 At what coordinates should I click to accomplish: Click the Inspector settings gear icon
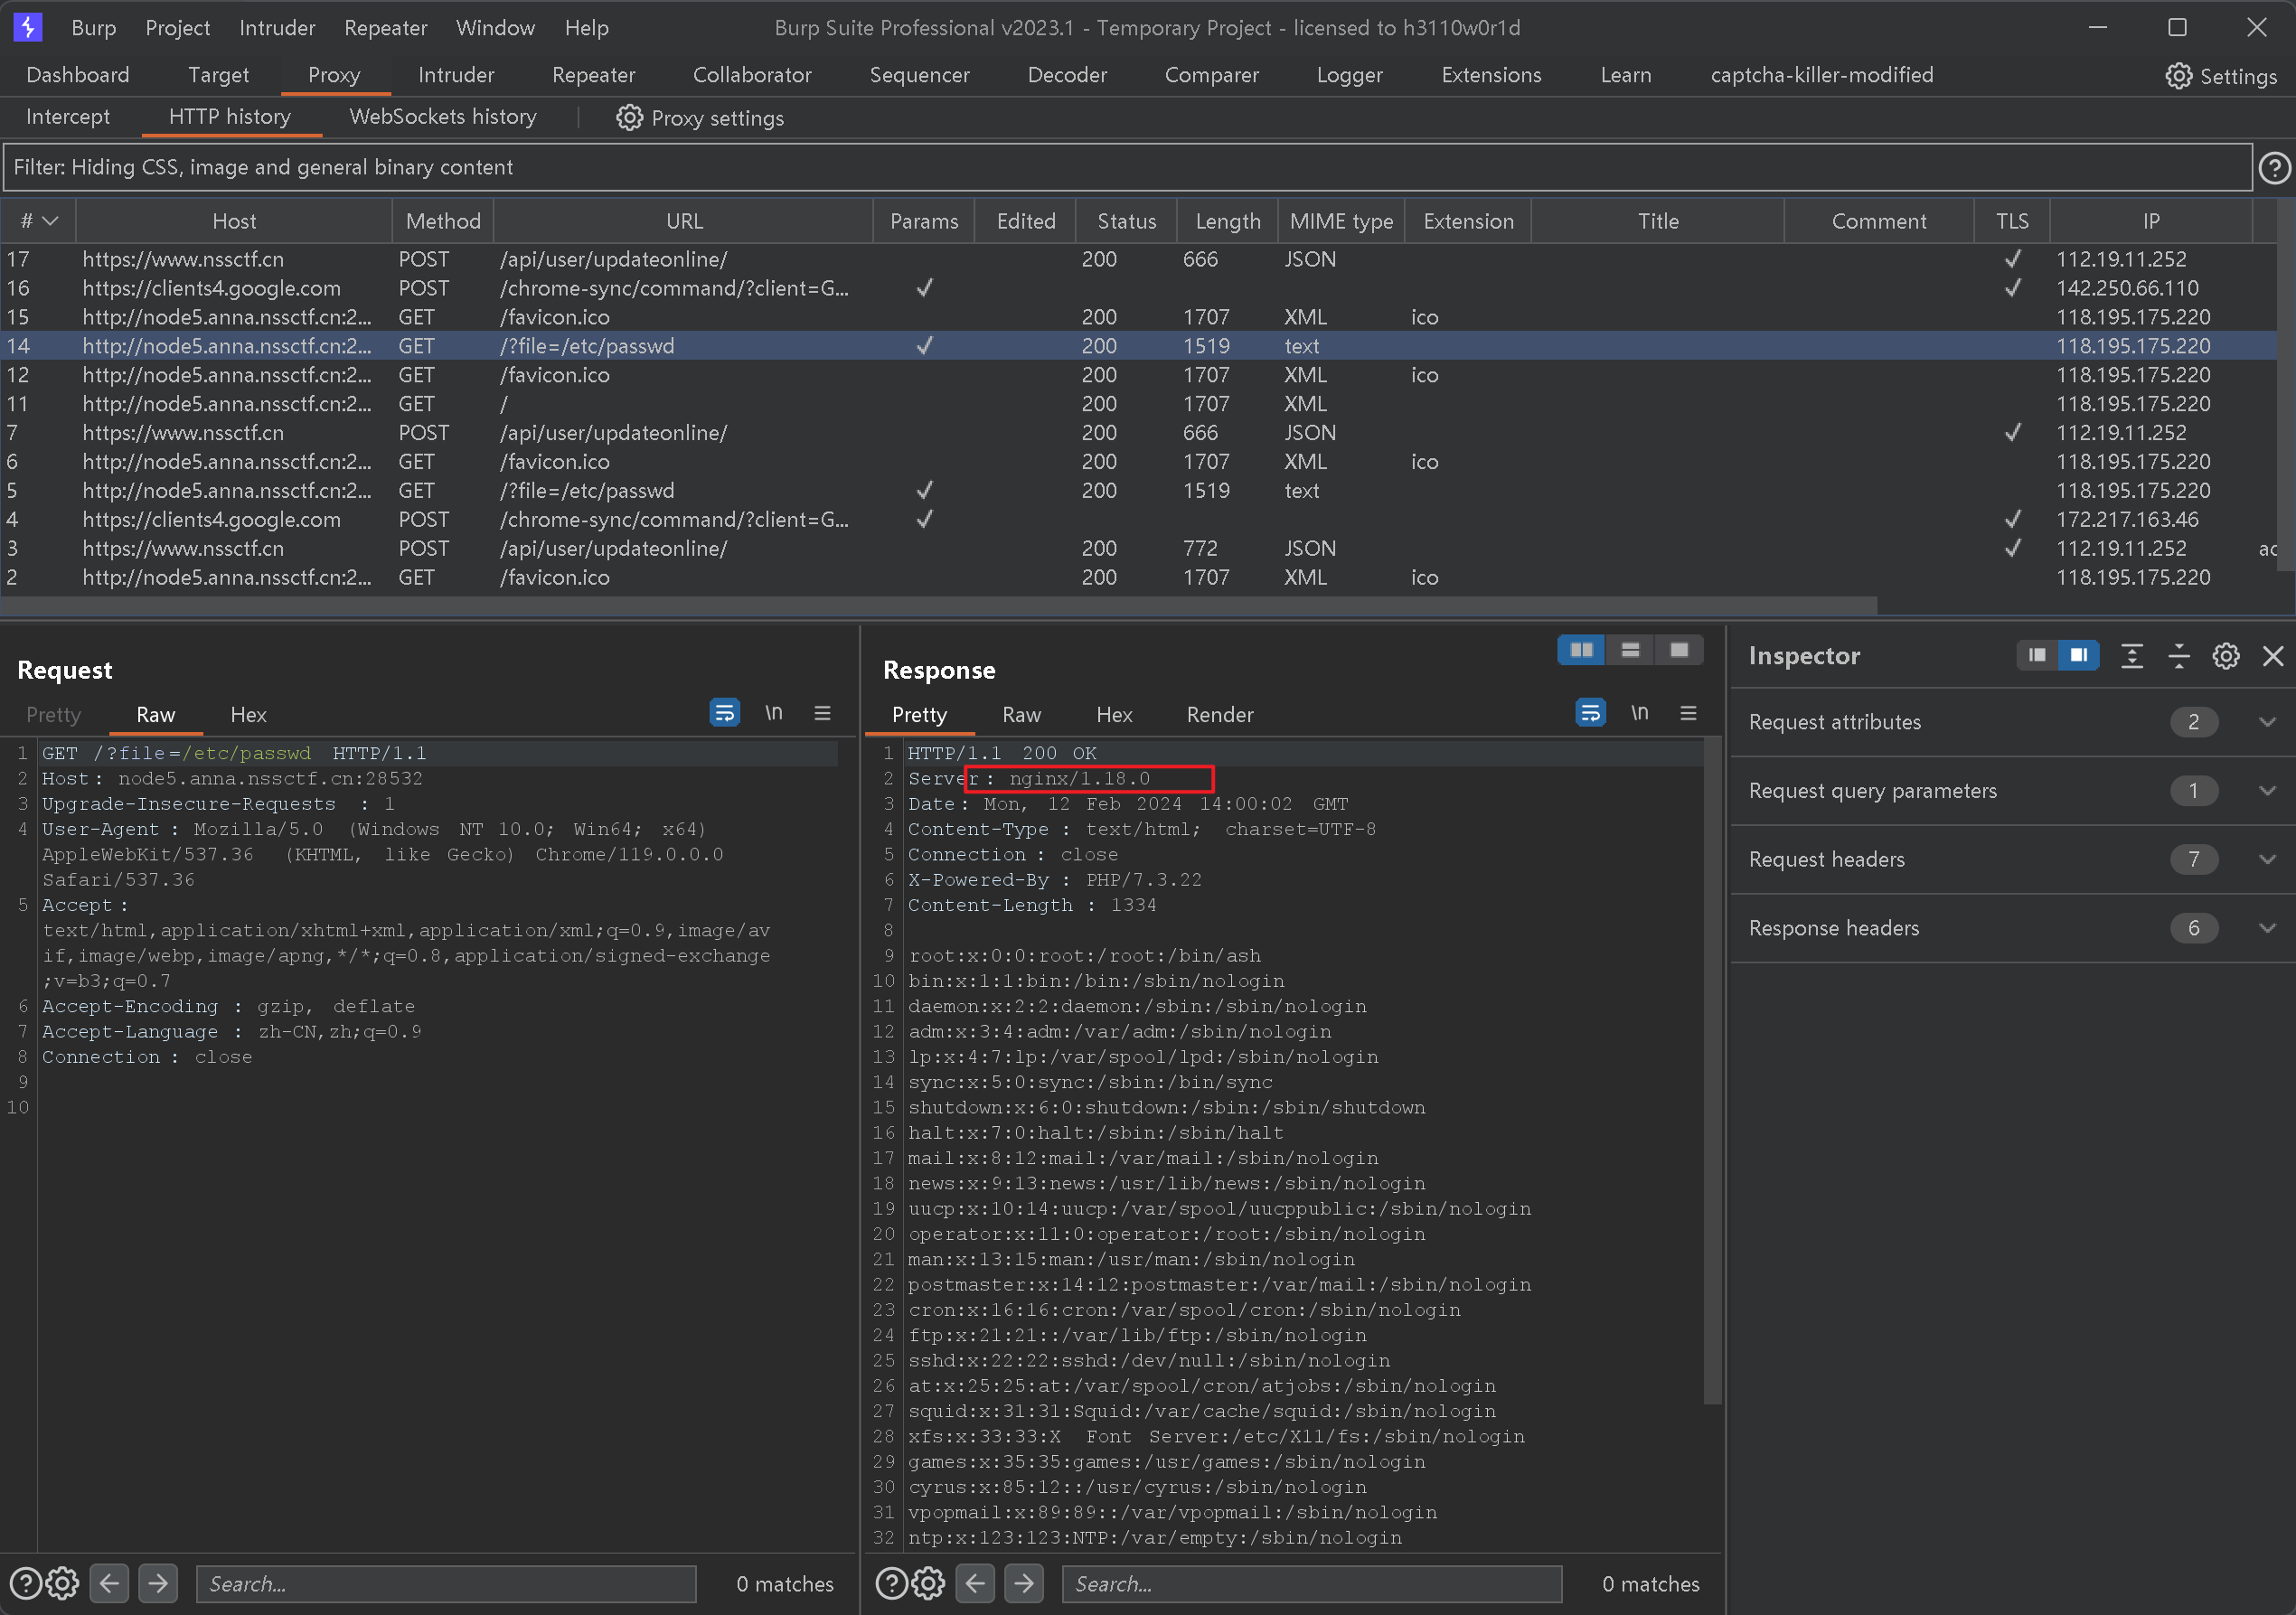2225,656
